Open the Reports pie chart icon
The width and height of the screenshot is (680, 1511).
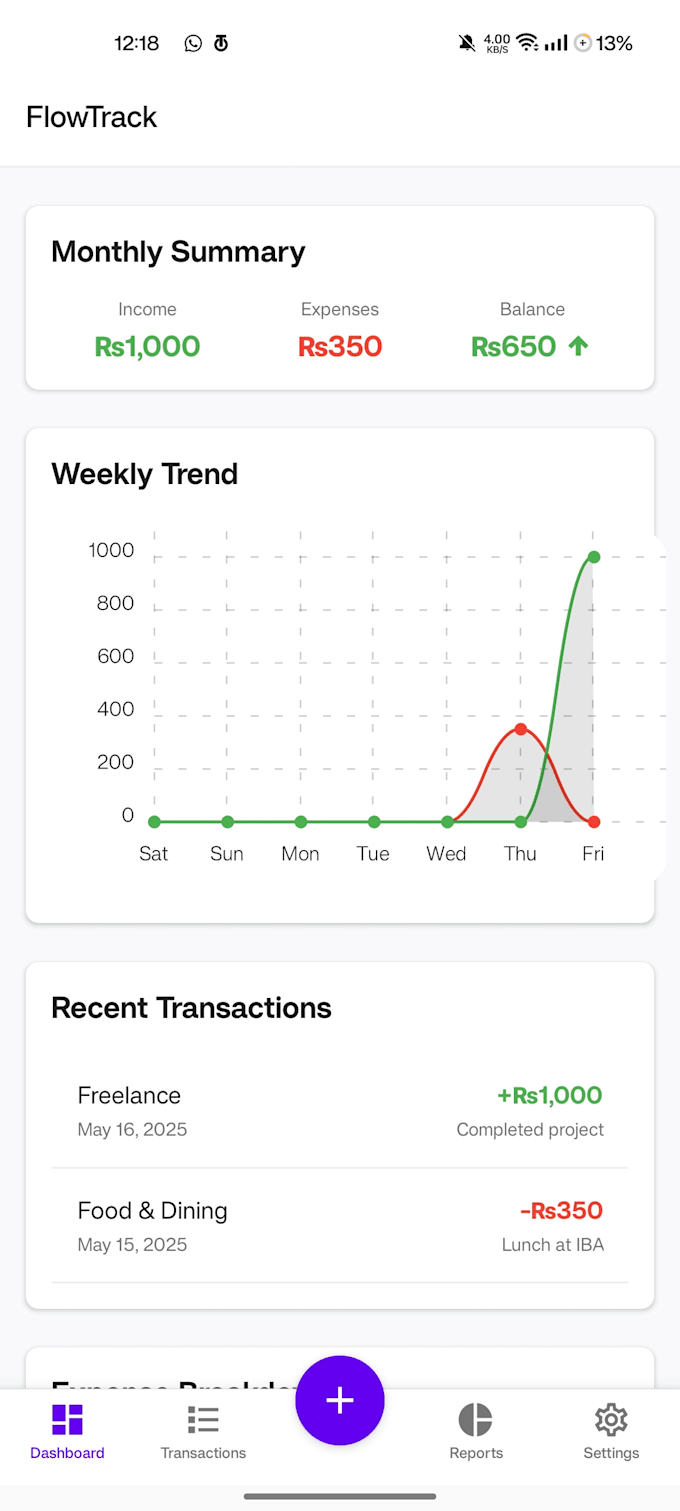pos(476,1419)
